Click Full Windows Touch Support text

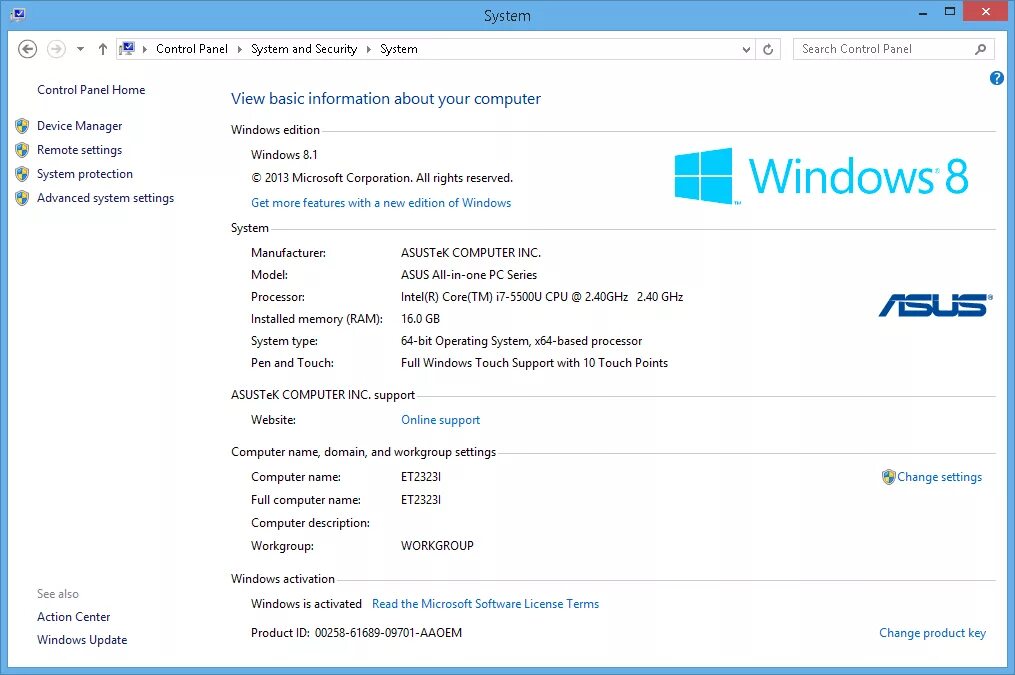[534, 363]
